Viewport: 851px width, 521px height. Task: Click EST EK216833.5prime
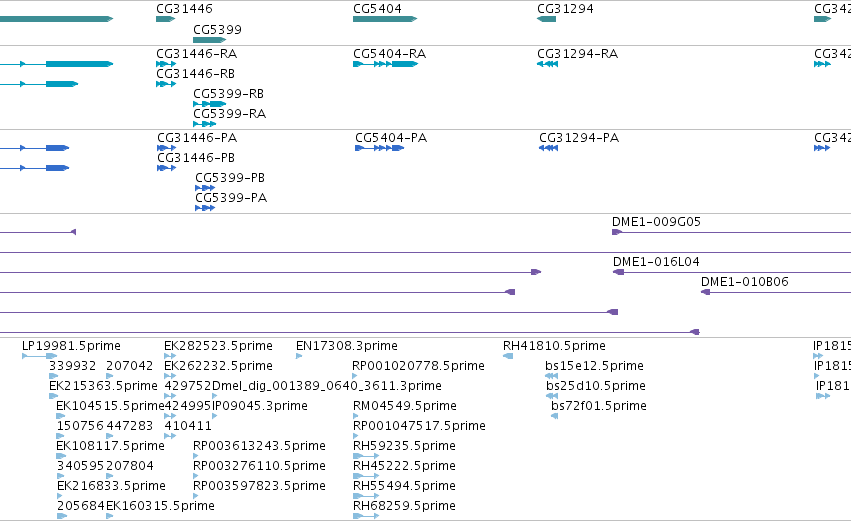111,486
